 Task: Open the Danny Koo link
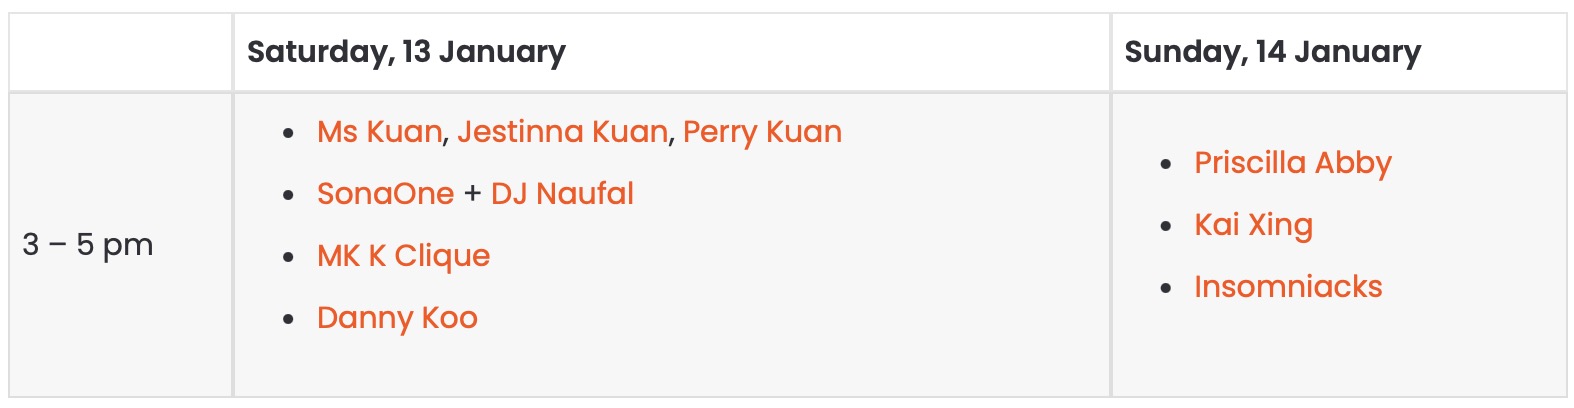click(x=397, y=318)
